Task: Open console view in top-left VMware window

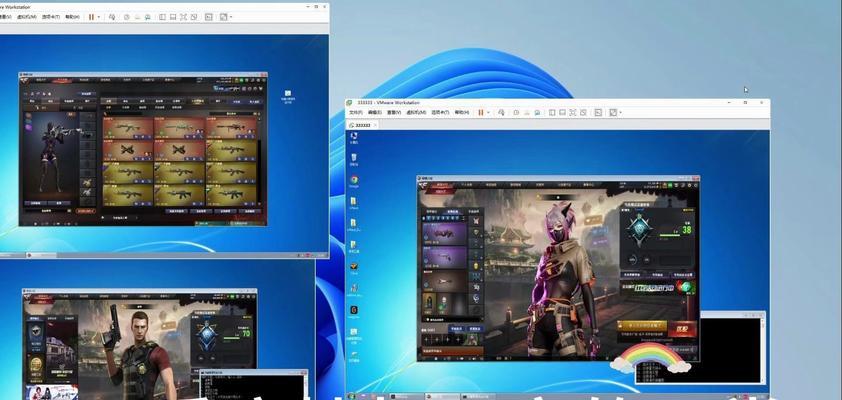Action: pyautogui.click(x=208, y=17)
